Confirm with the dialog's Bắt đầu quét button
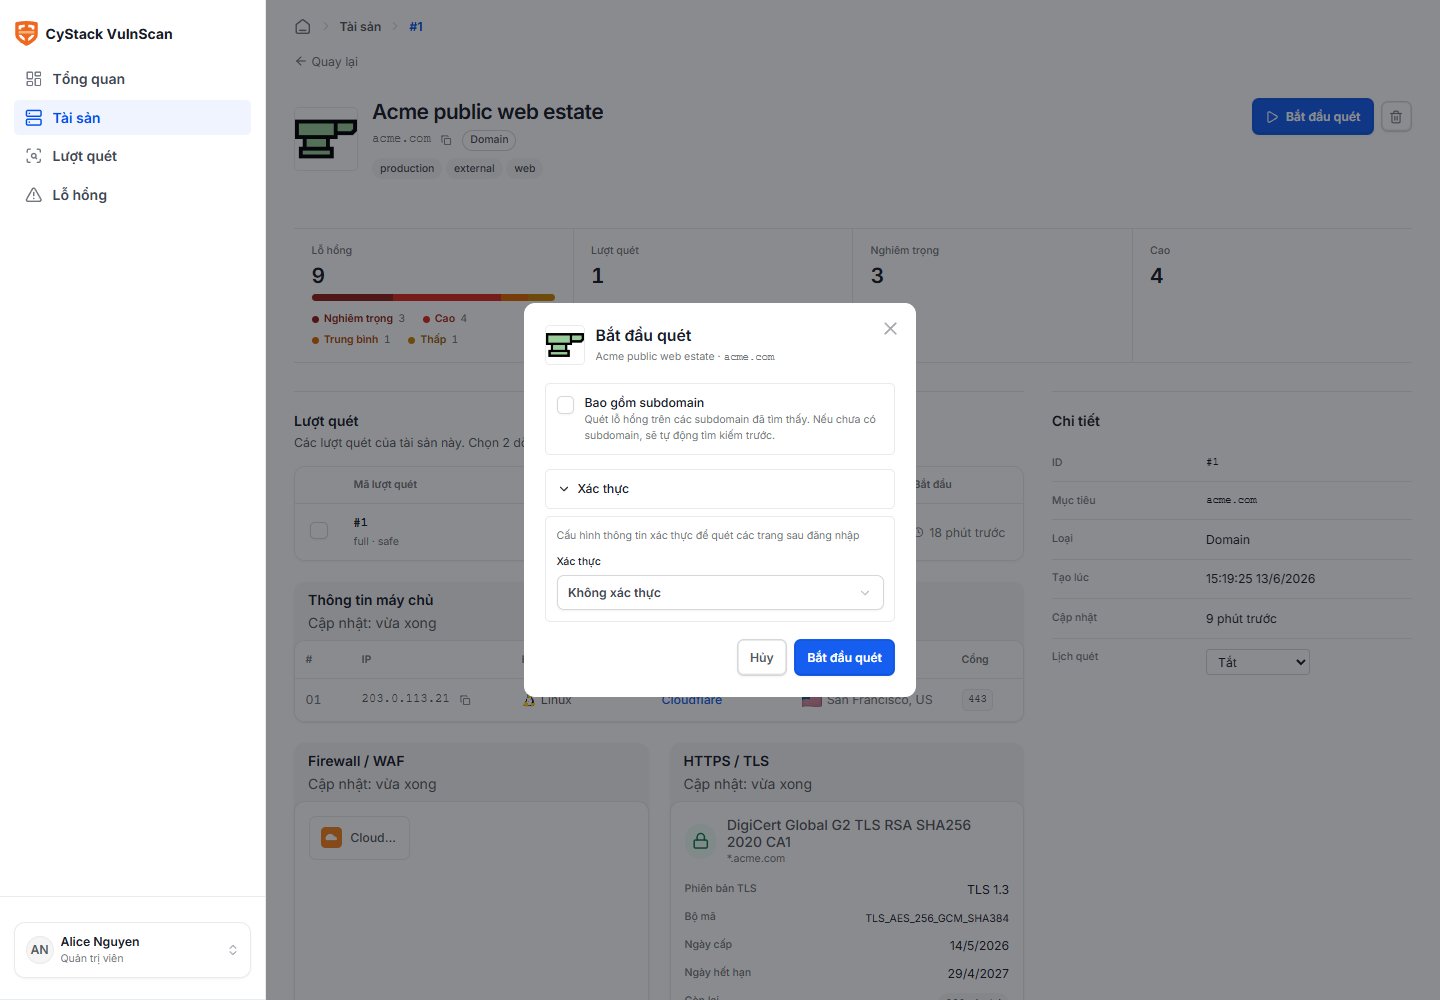1440x1000 pixels. coord(844,658)
